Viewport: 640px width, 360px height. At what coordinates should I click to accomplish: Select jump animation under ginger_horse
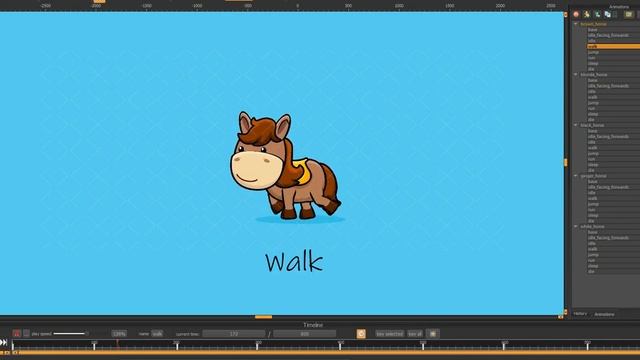tap(613, 204)
